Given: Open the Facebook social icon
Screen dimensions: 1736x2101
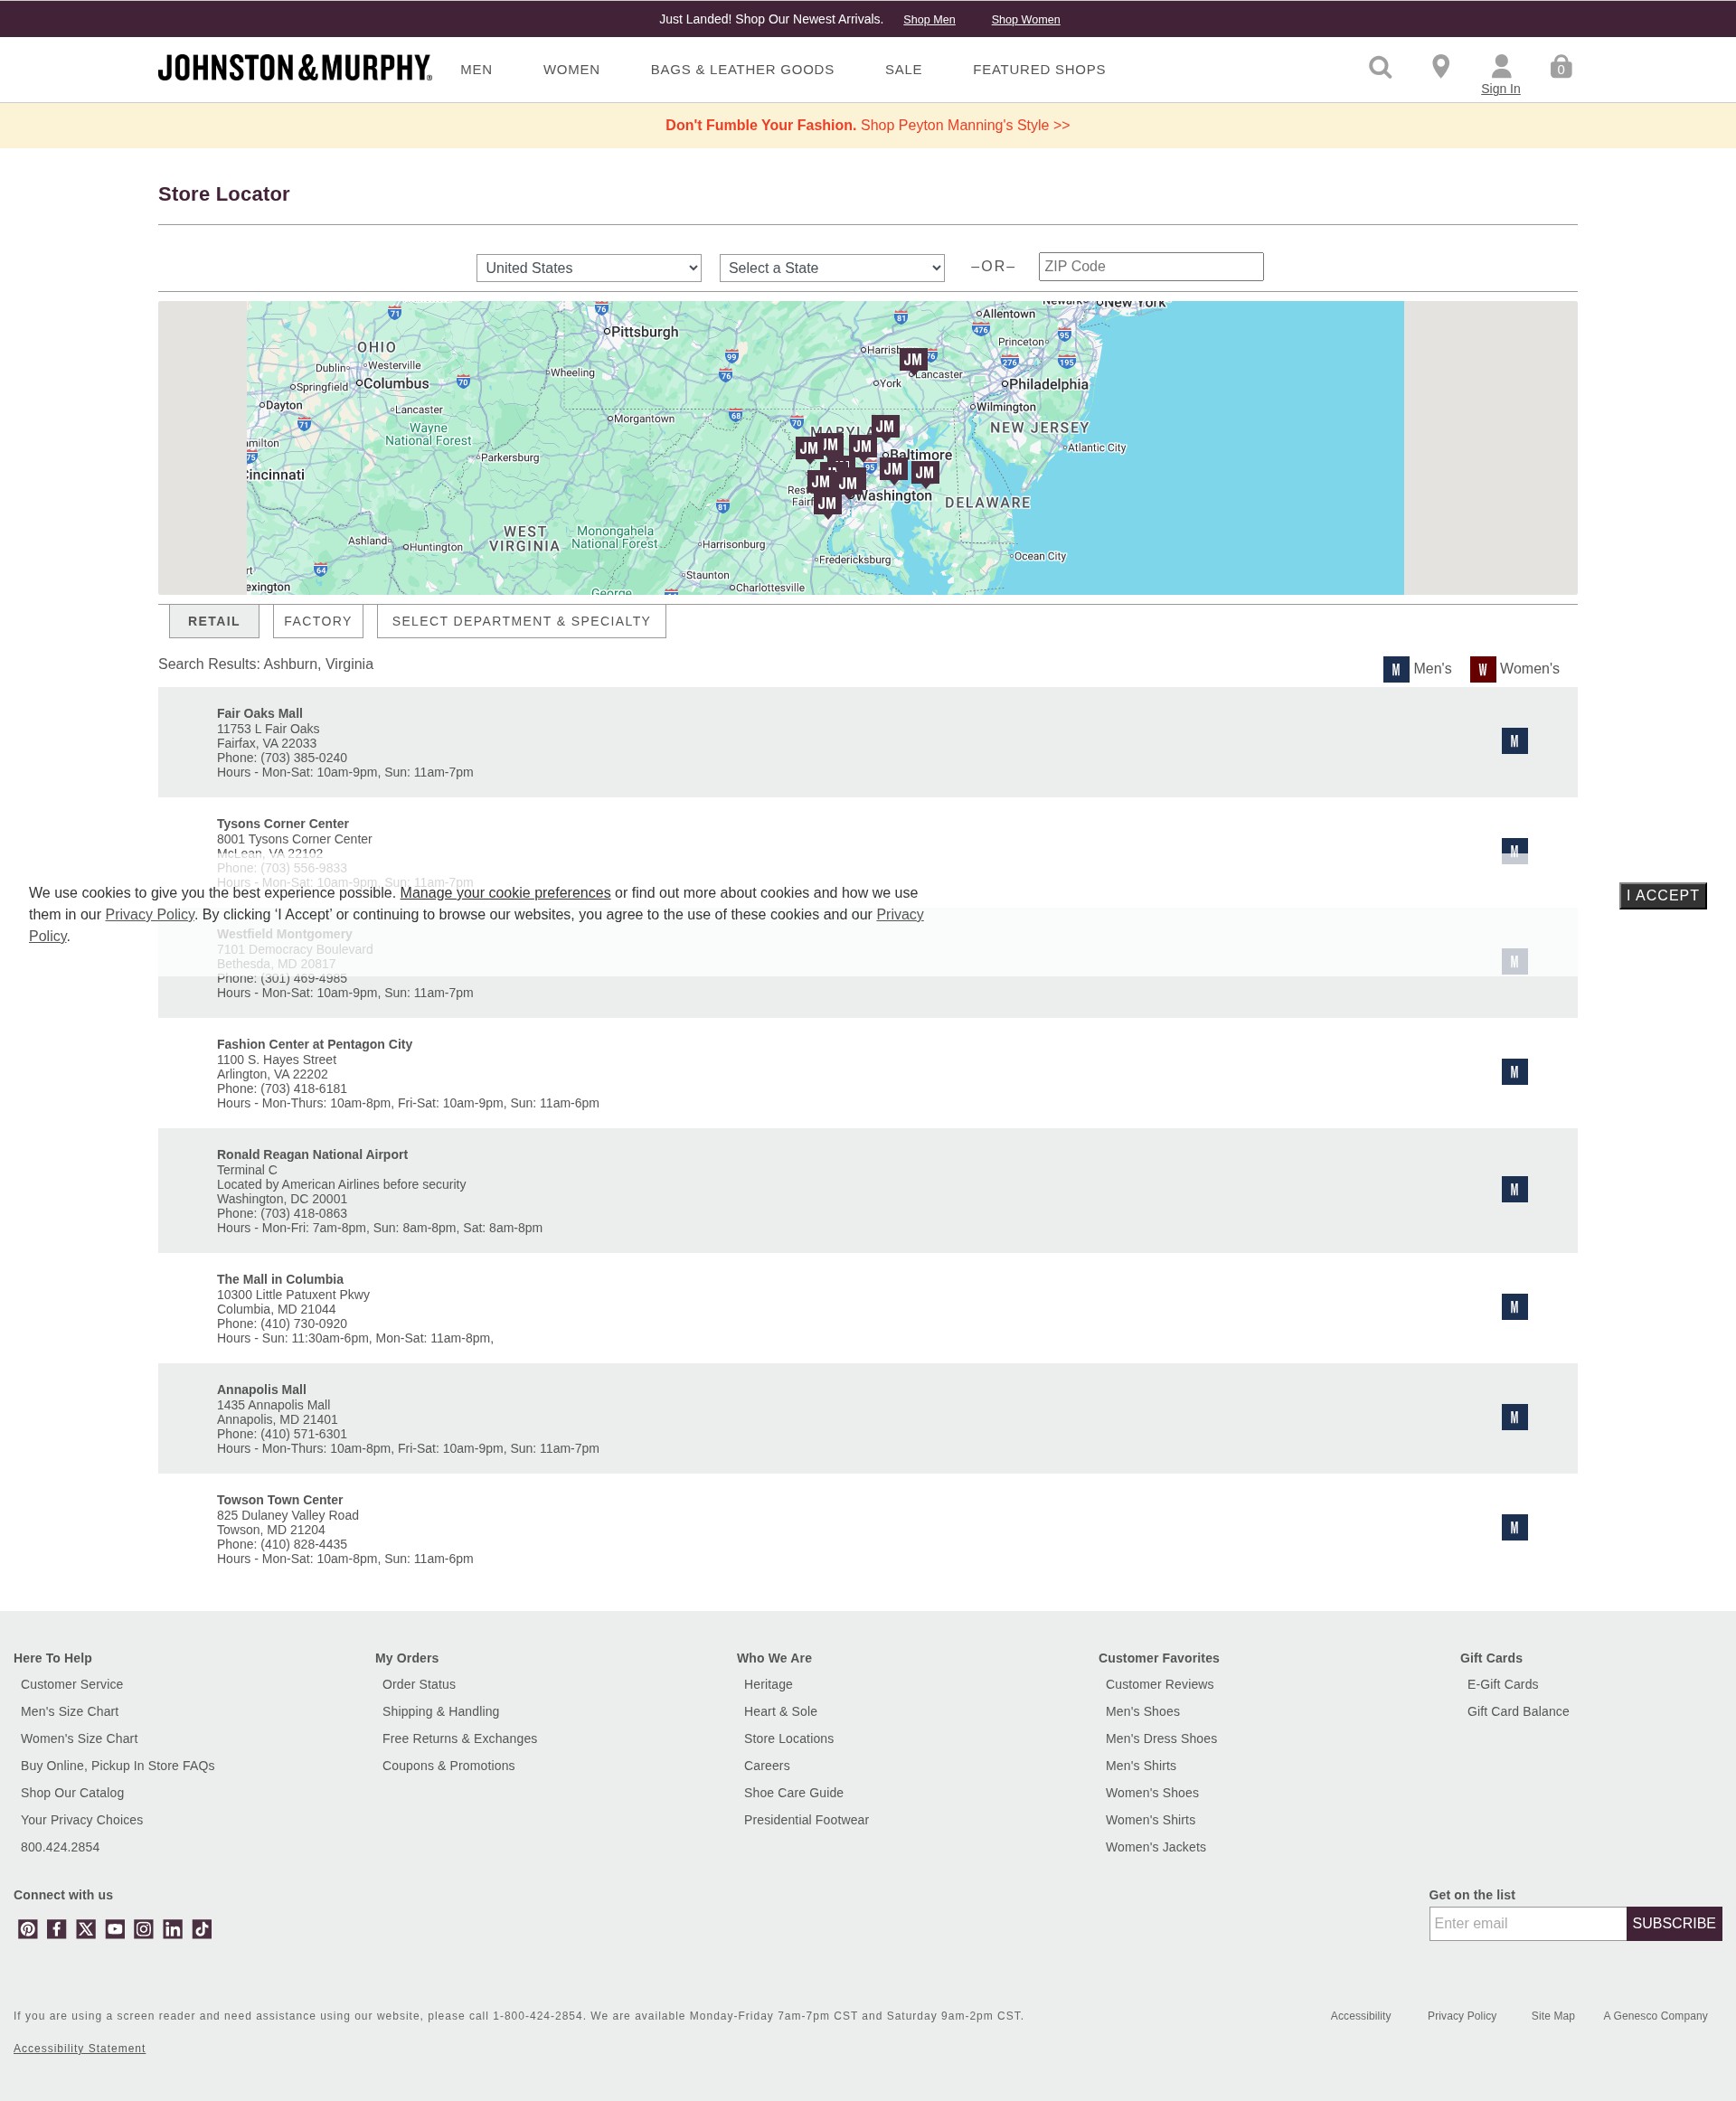Looking at the screenshot, I should 57,1929.
